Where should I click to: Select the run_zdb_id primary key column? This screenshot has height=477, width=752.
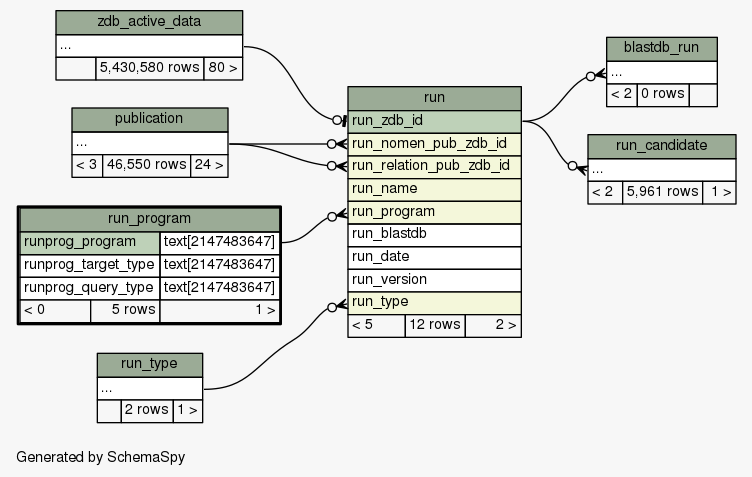pyautogui.click(x=434, y=121)
